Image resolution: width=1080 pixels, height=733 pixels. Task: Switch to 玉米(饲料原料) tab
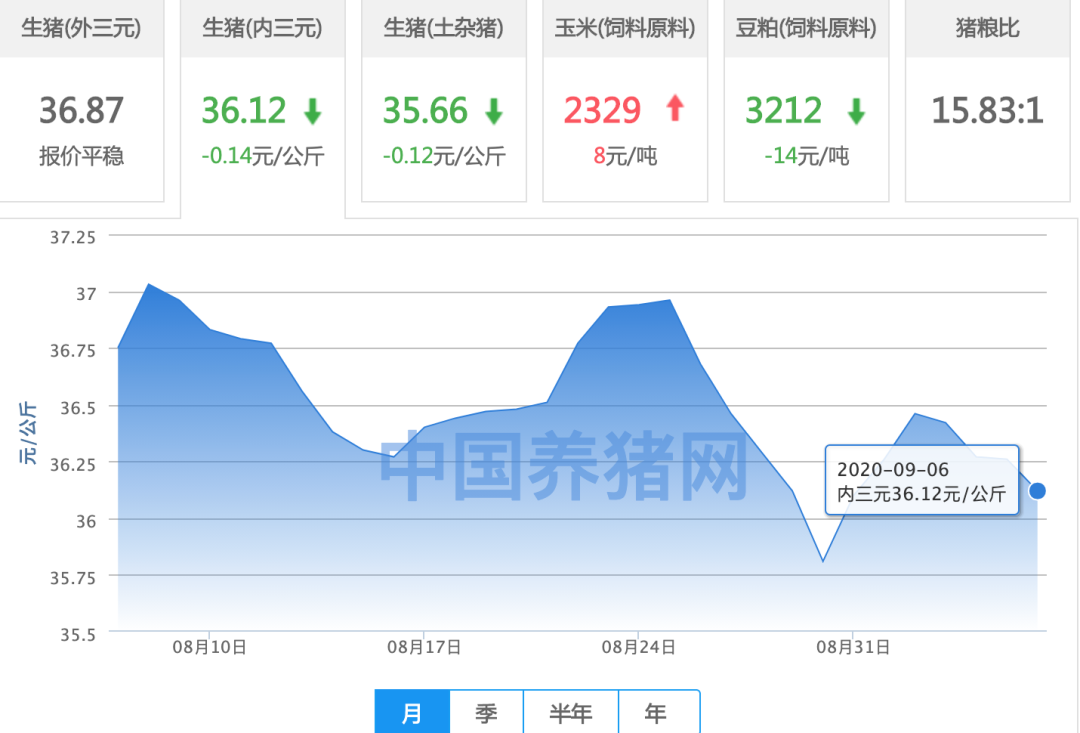point(624,28)
